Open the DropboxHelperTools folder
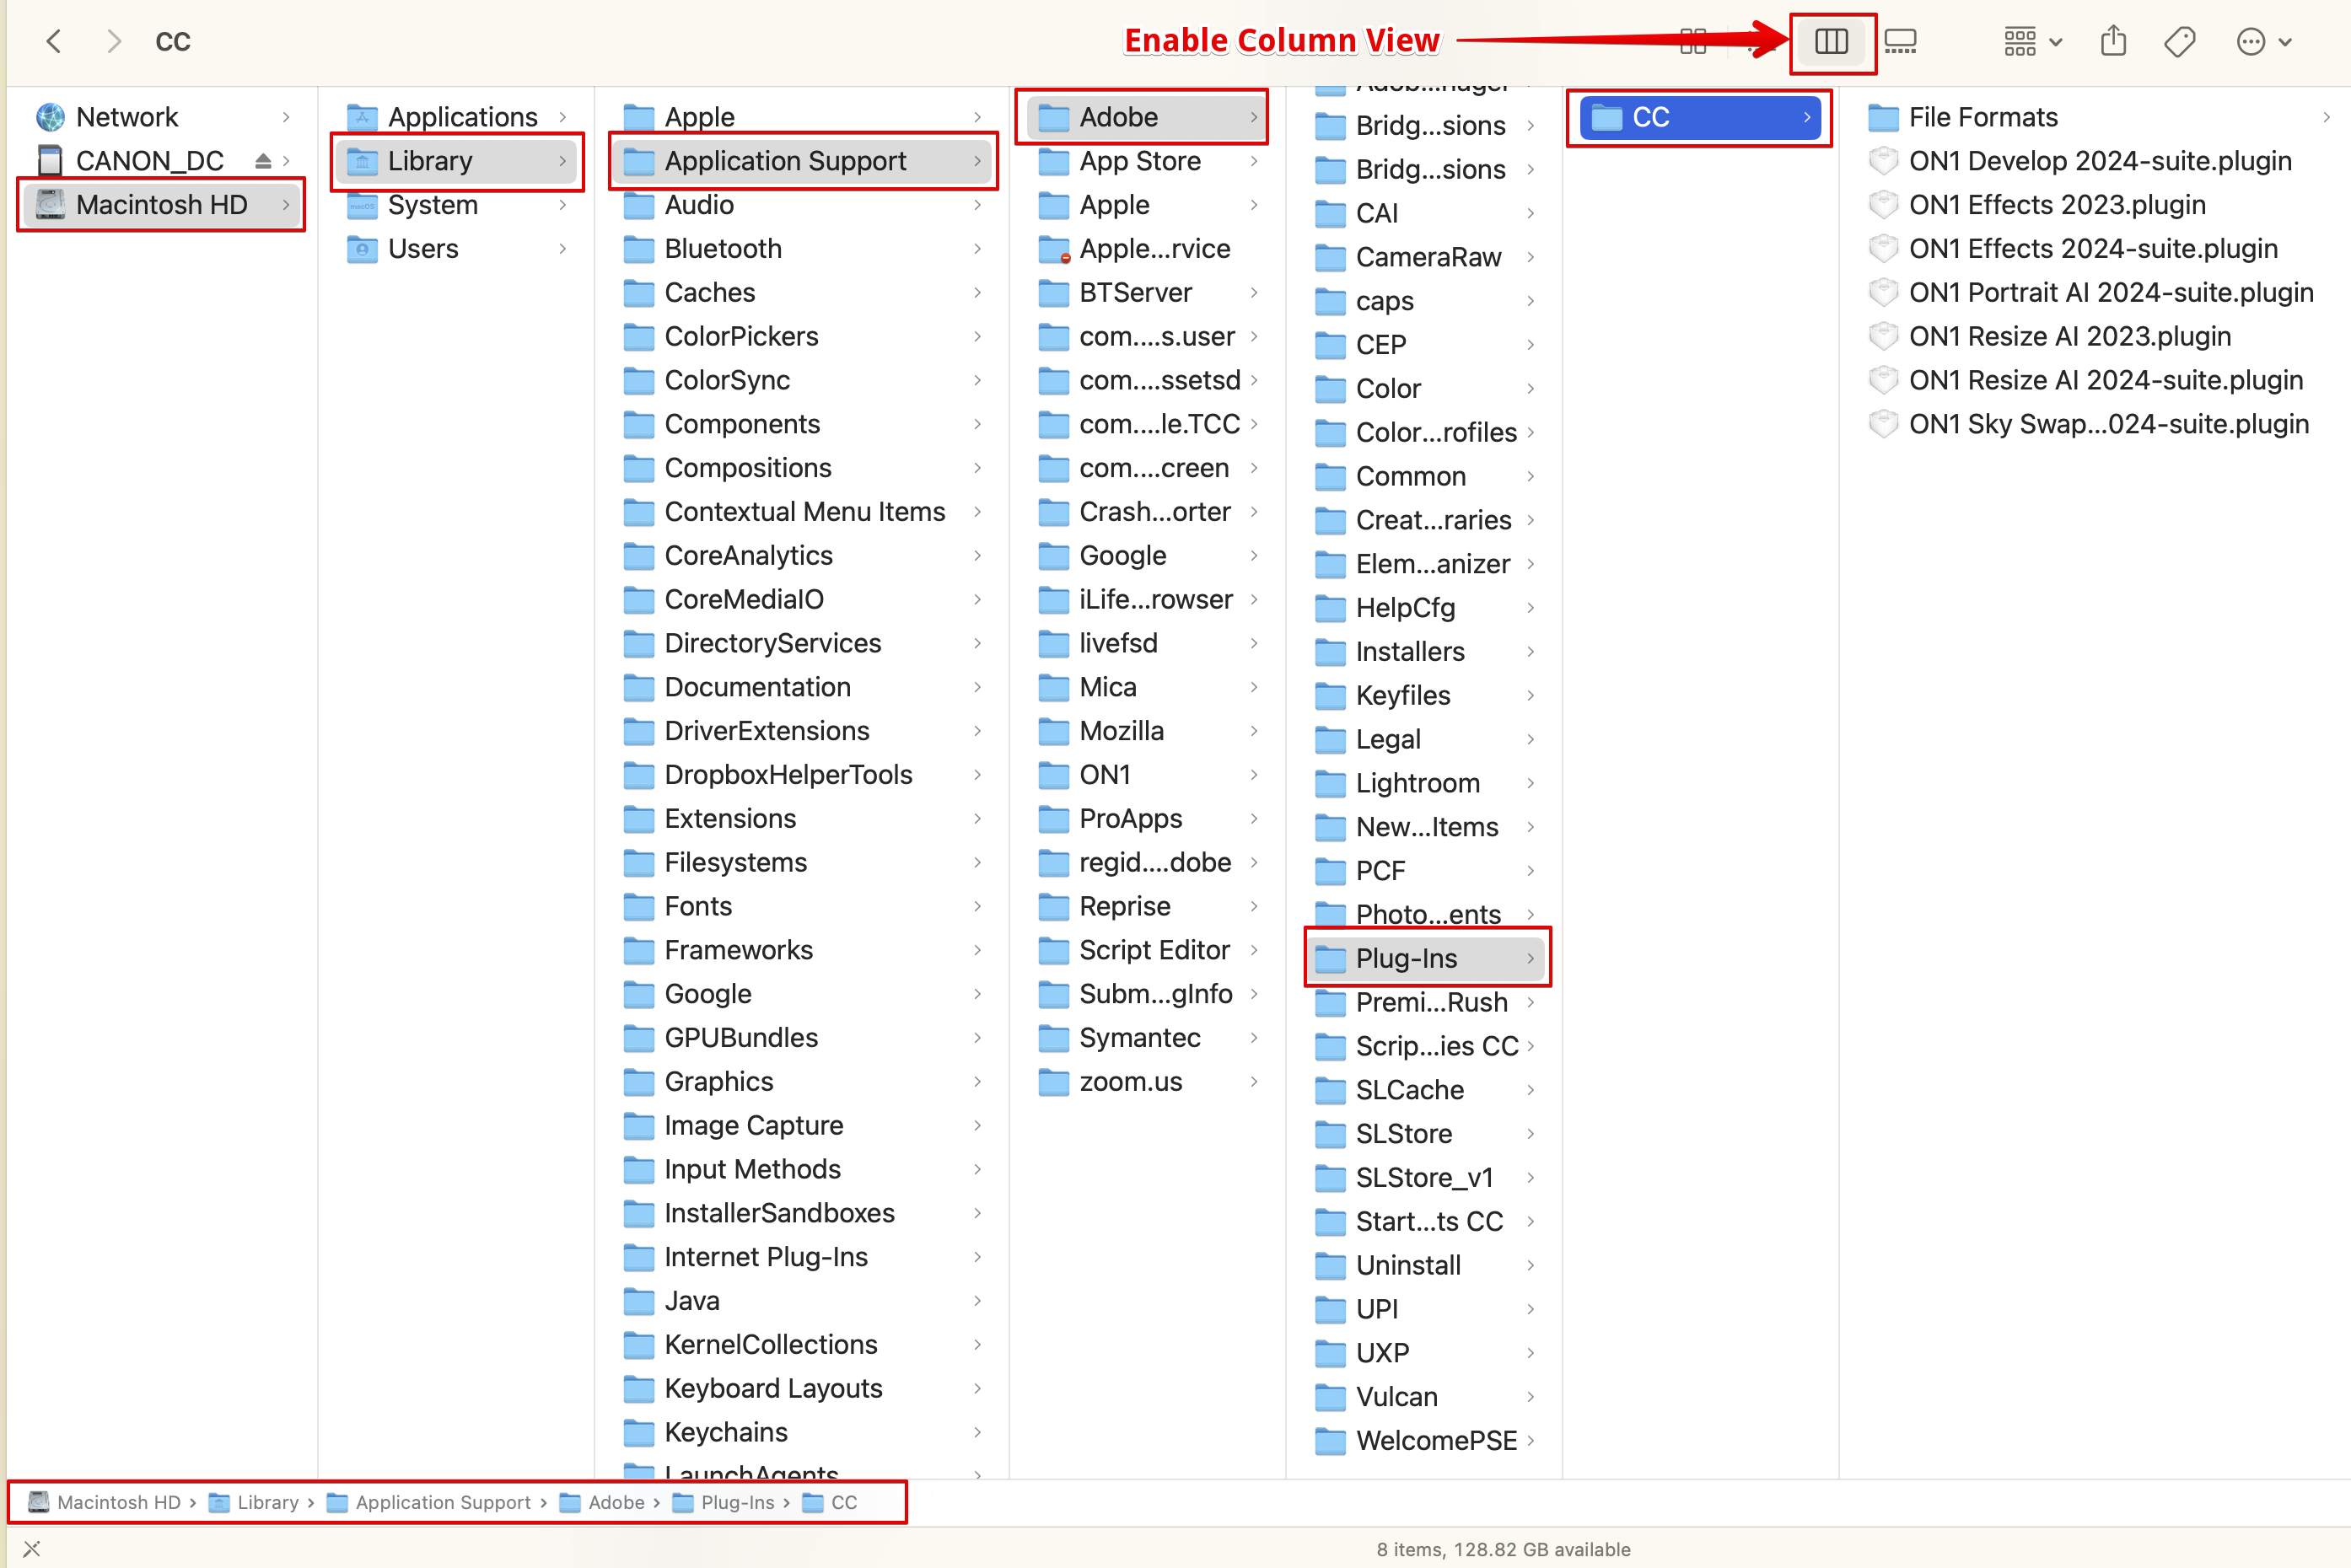 (803, 775)
